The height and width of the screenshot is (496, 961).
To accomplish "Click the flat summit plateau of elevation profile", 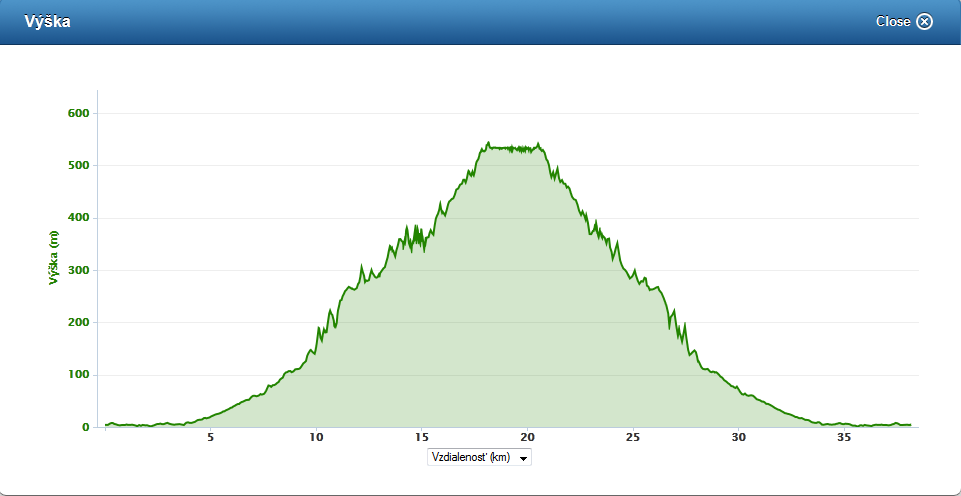I will click(x=512, y=149).
